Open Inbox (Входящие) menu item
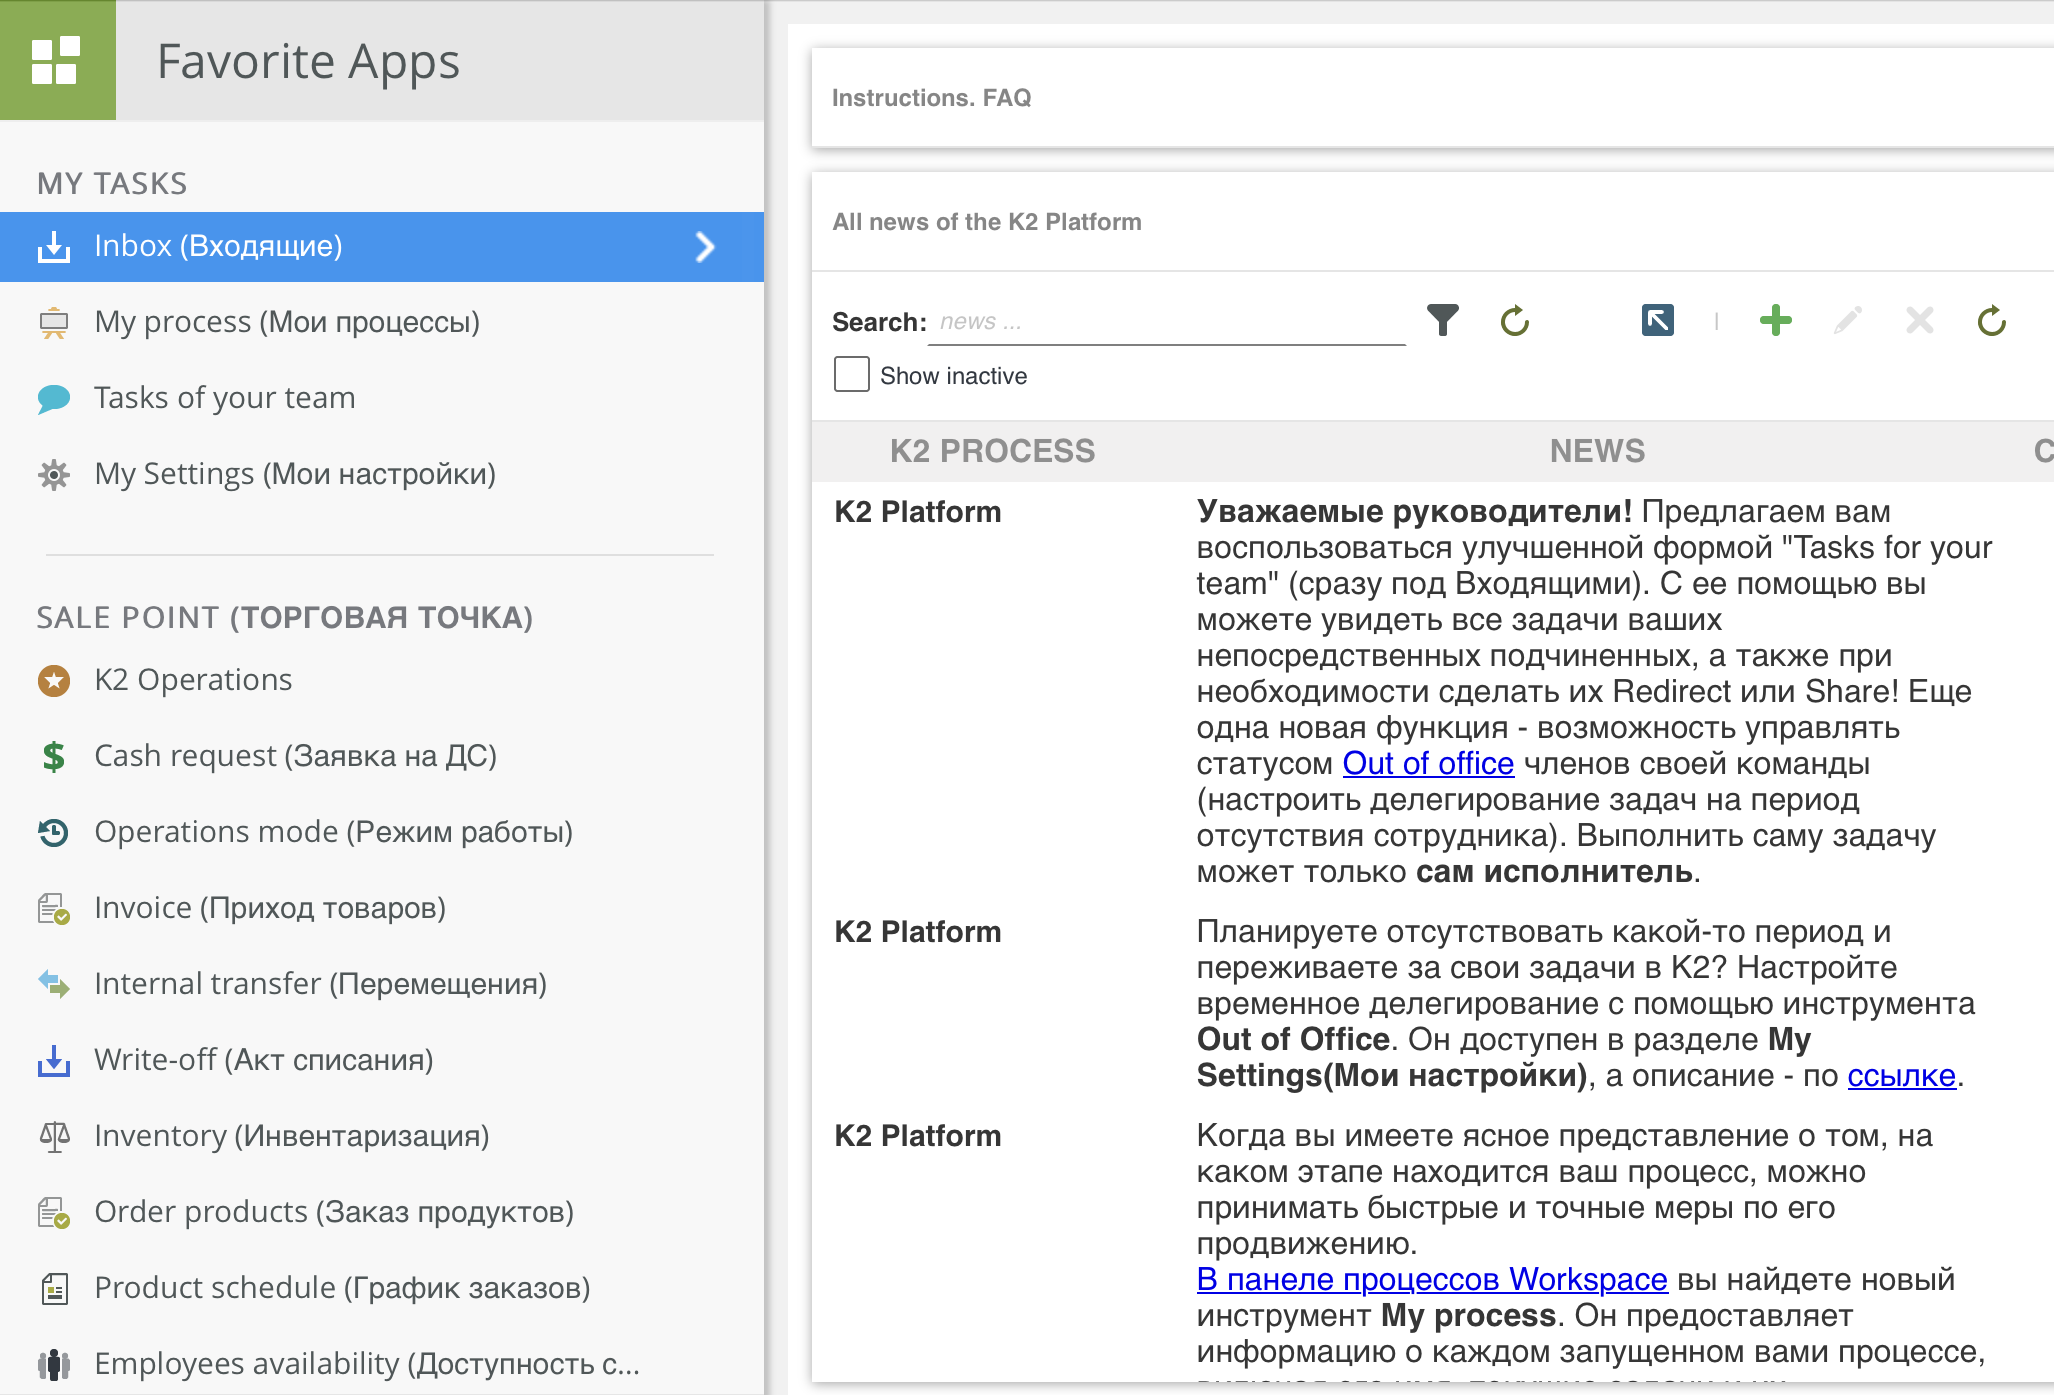2054x1395 pixels. tap(382, 247)
